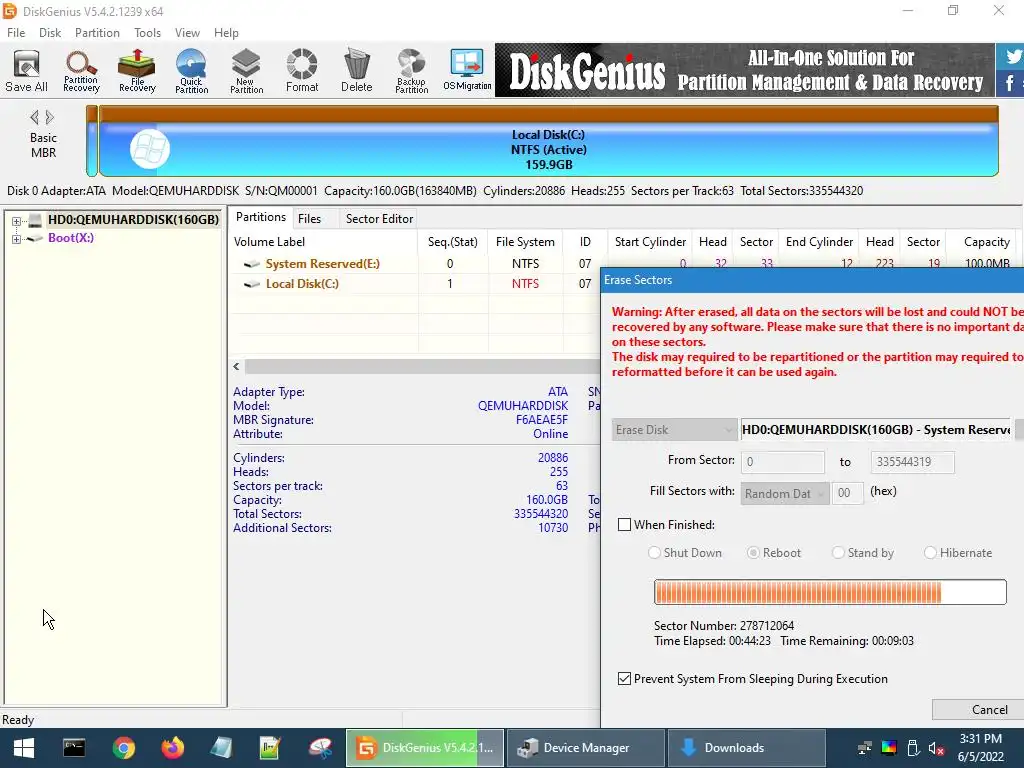Click DiskGenius taskbar button
The width and height of the screenshot is (1024, 768).
[425, 748]
